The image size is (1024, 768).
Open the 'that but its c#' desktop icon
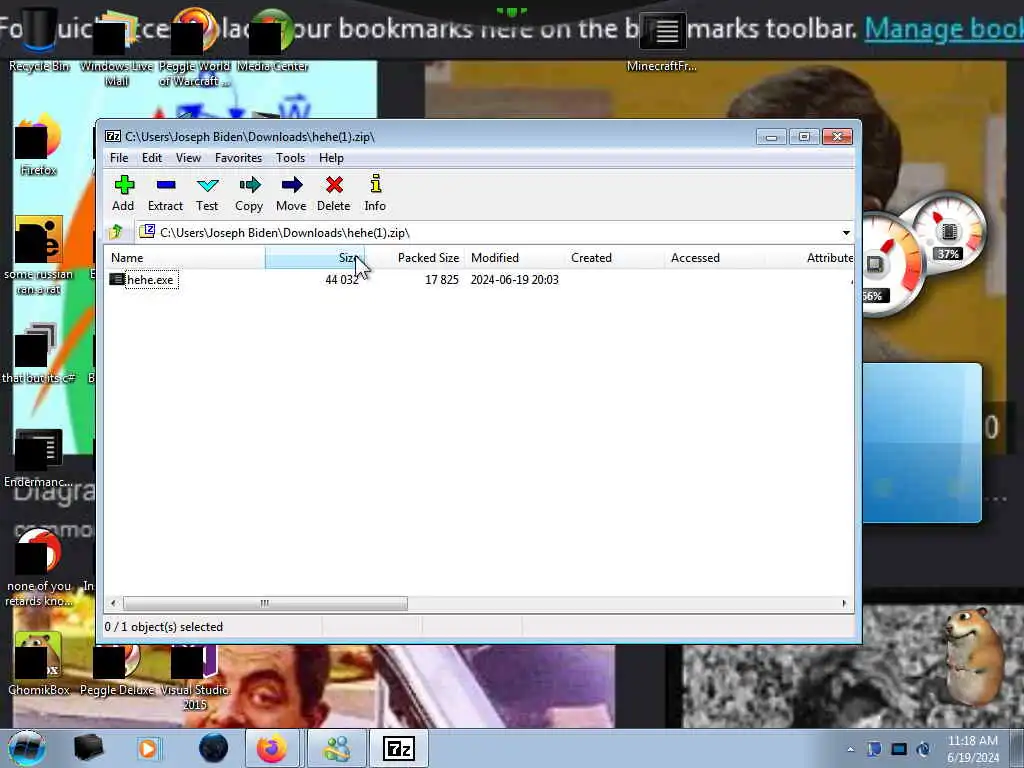(x=39, y=353)
